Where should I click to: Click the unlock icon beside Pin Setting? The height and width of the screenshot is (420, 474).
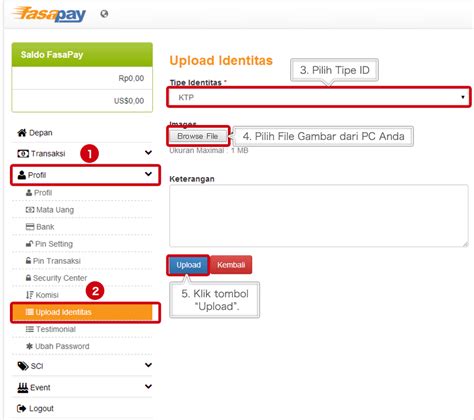[29, 244]
